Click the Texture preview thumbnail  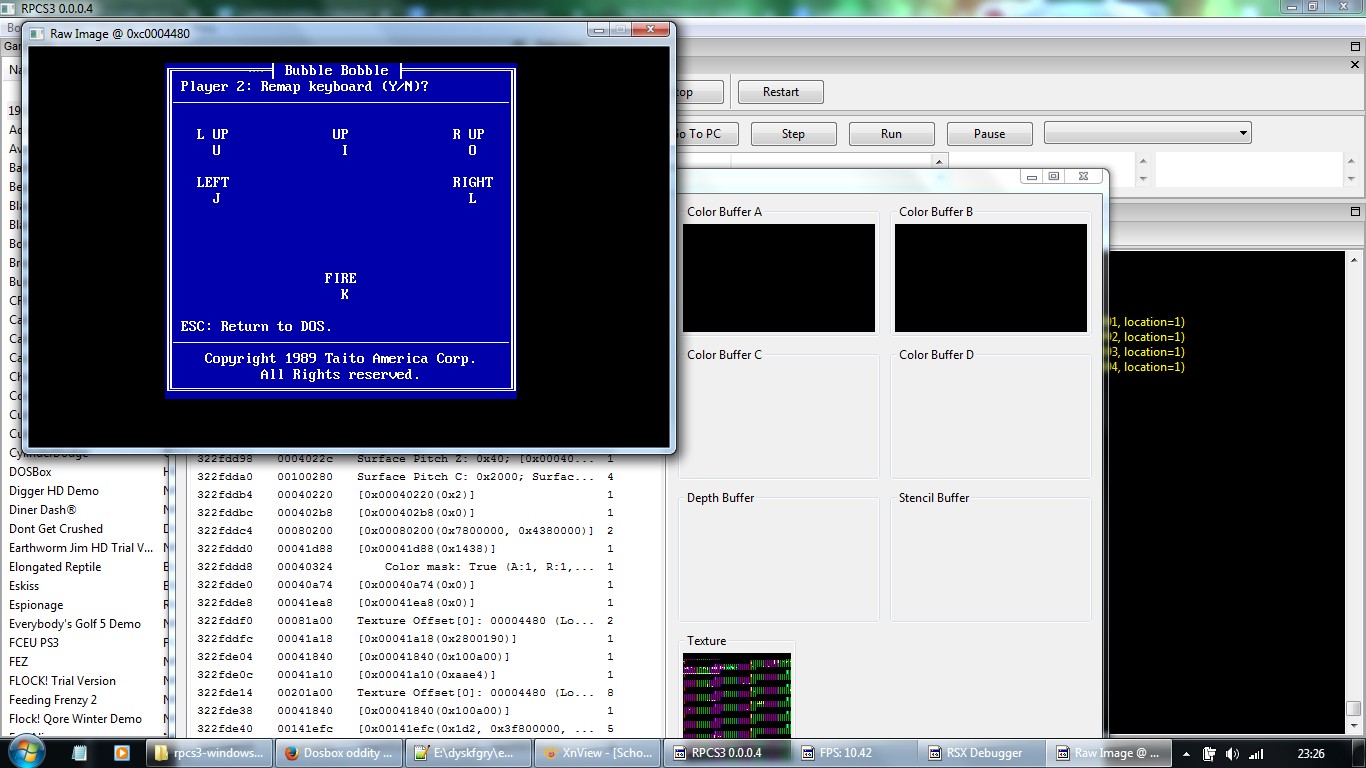(x=737, y=696)
